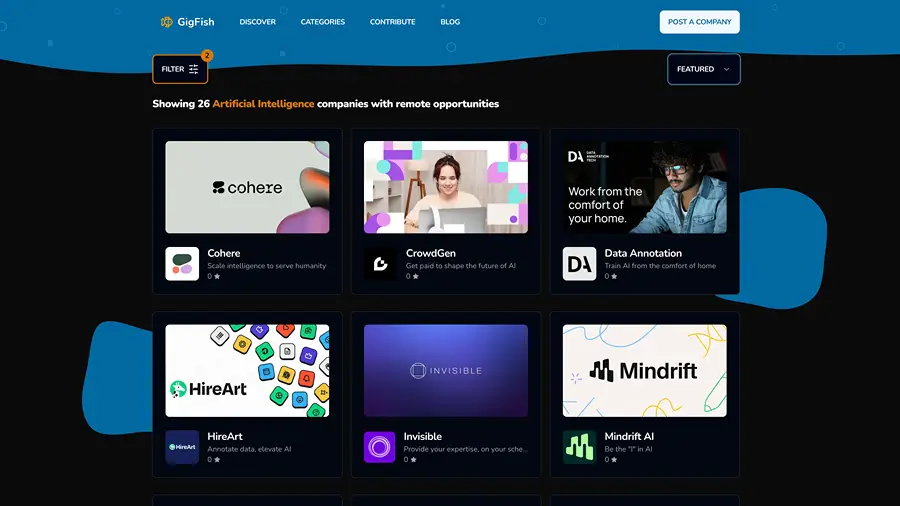900x506 pixels.
Task: Click the CrowdGen company logo icon
Action: pos(380,264)
